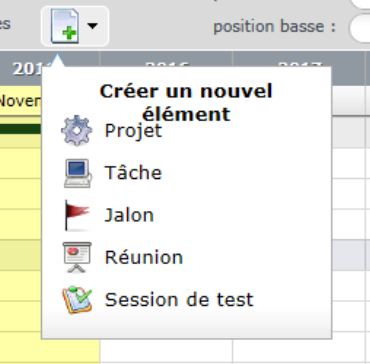Screen dimensions: 370x364
Task: Click the field above position basse
Action: 360,4
